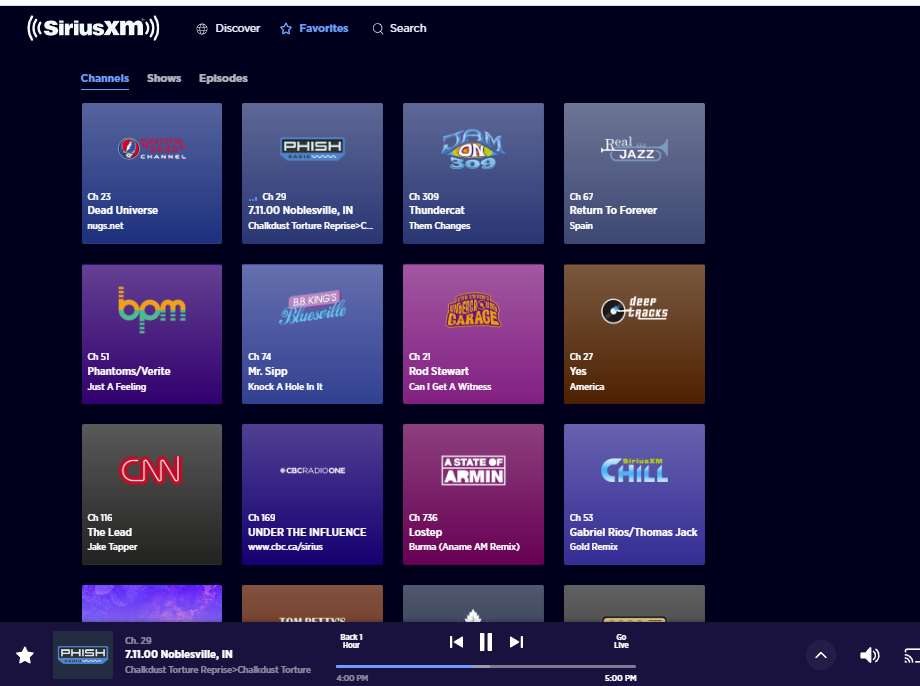Open the SiriusXM Chill channel

coord(634,494)
